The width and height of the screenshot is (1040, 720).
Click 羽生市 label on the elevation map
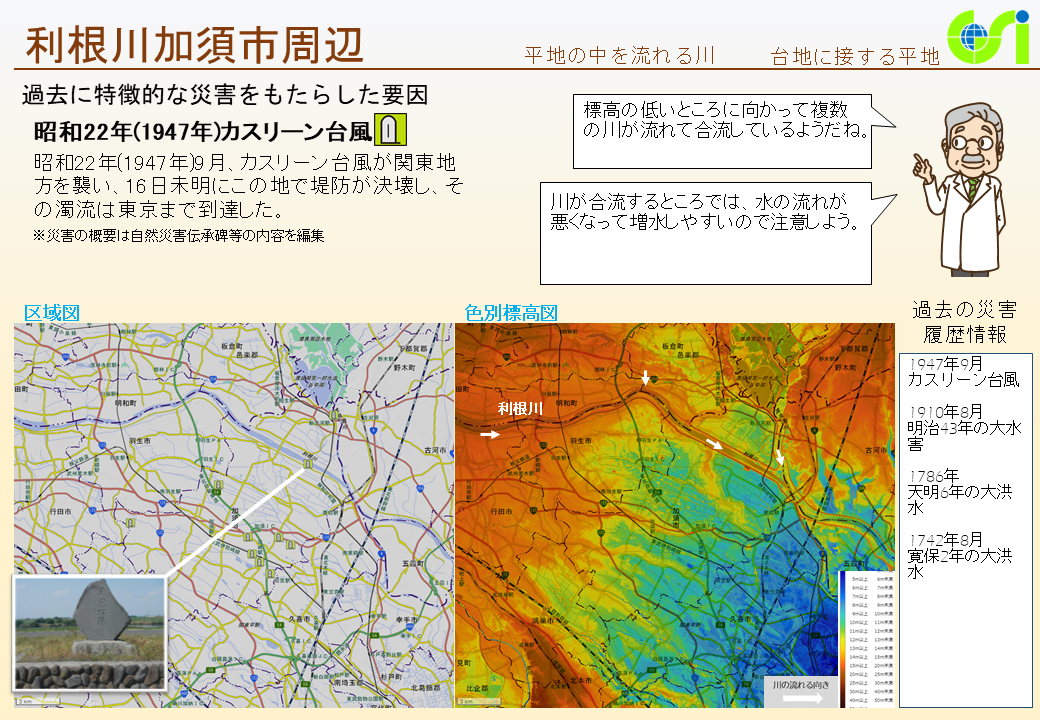(x=580, y=440)
